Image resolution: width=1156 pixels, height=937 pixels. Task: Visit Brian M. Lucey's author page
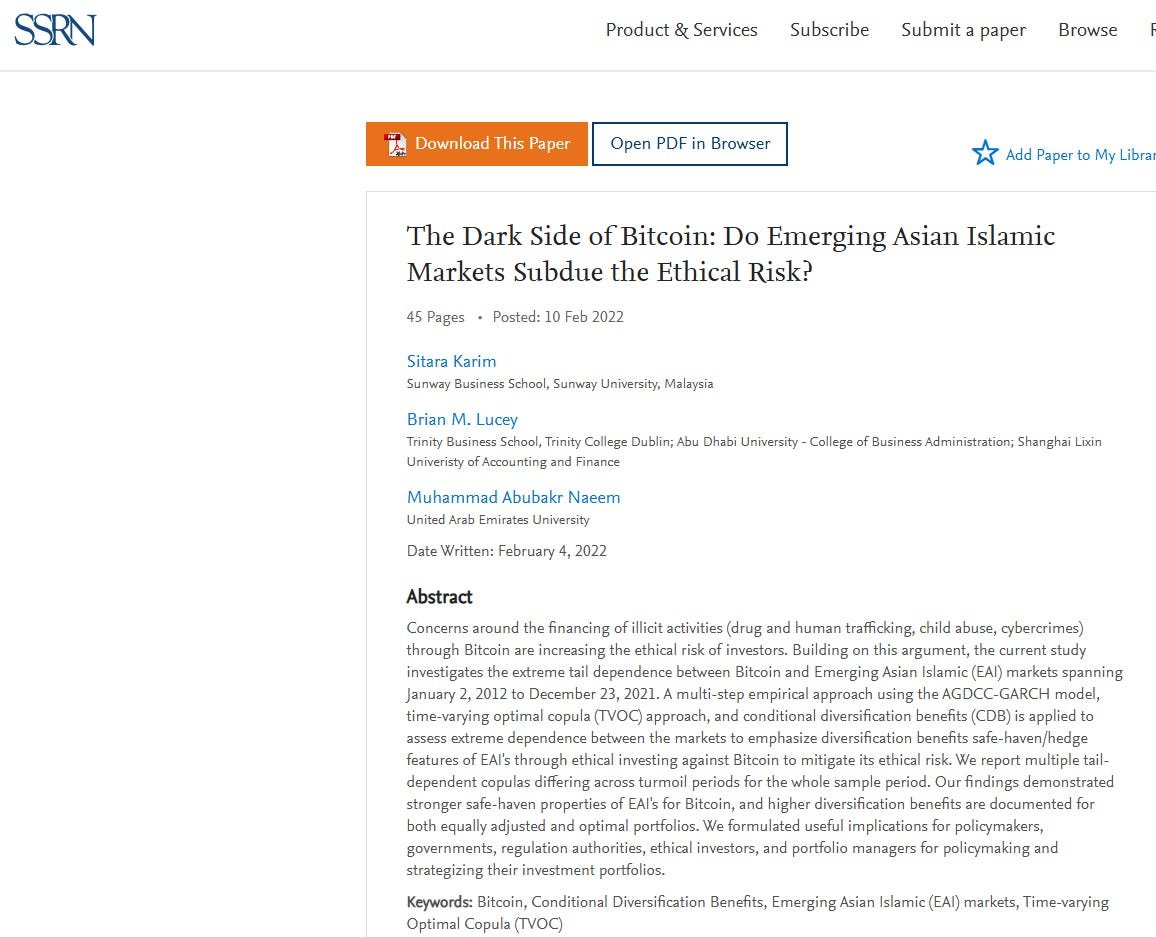click(x=462, y=419)
